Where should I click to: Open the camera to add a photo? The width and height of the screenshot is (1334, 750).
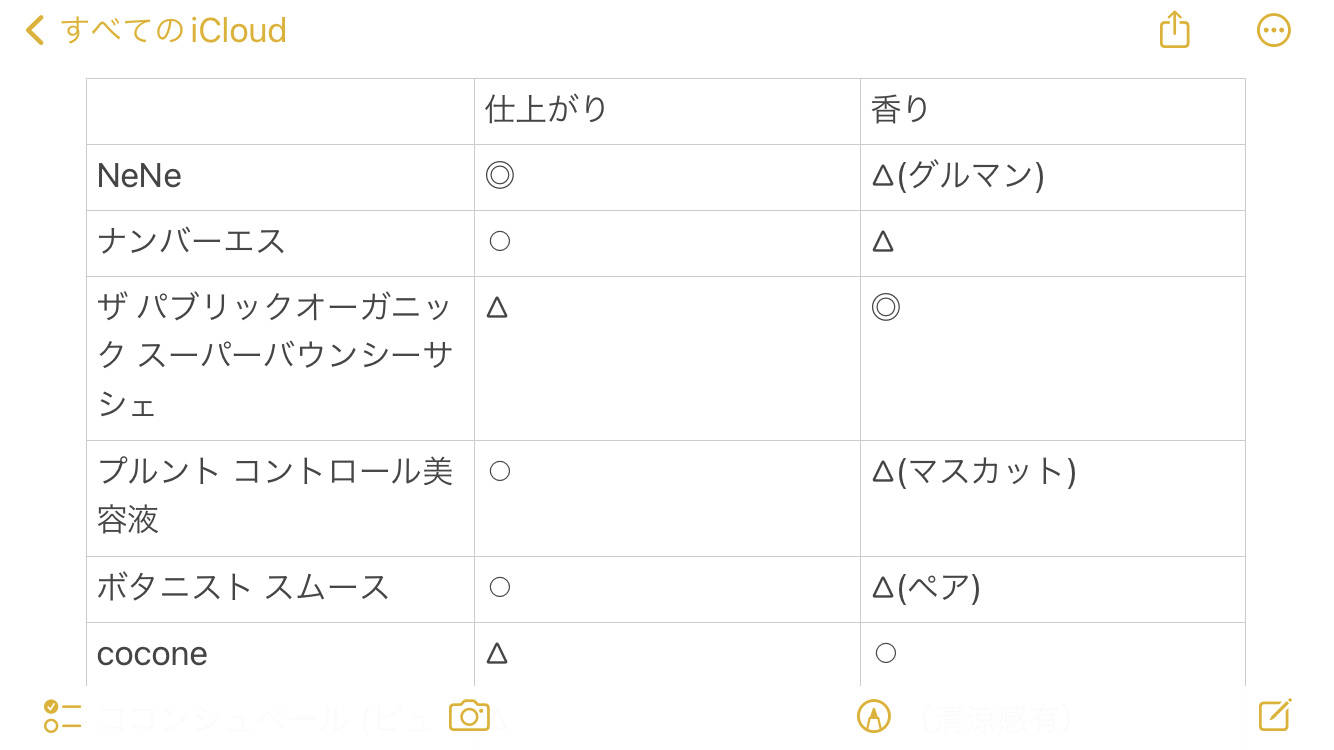coord(469,716)
